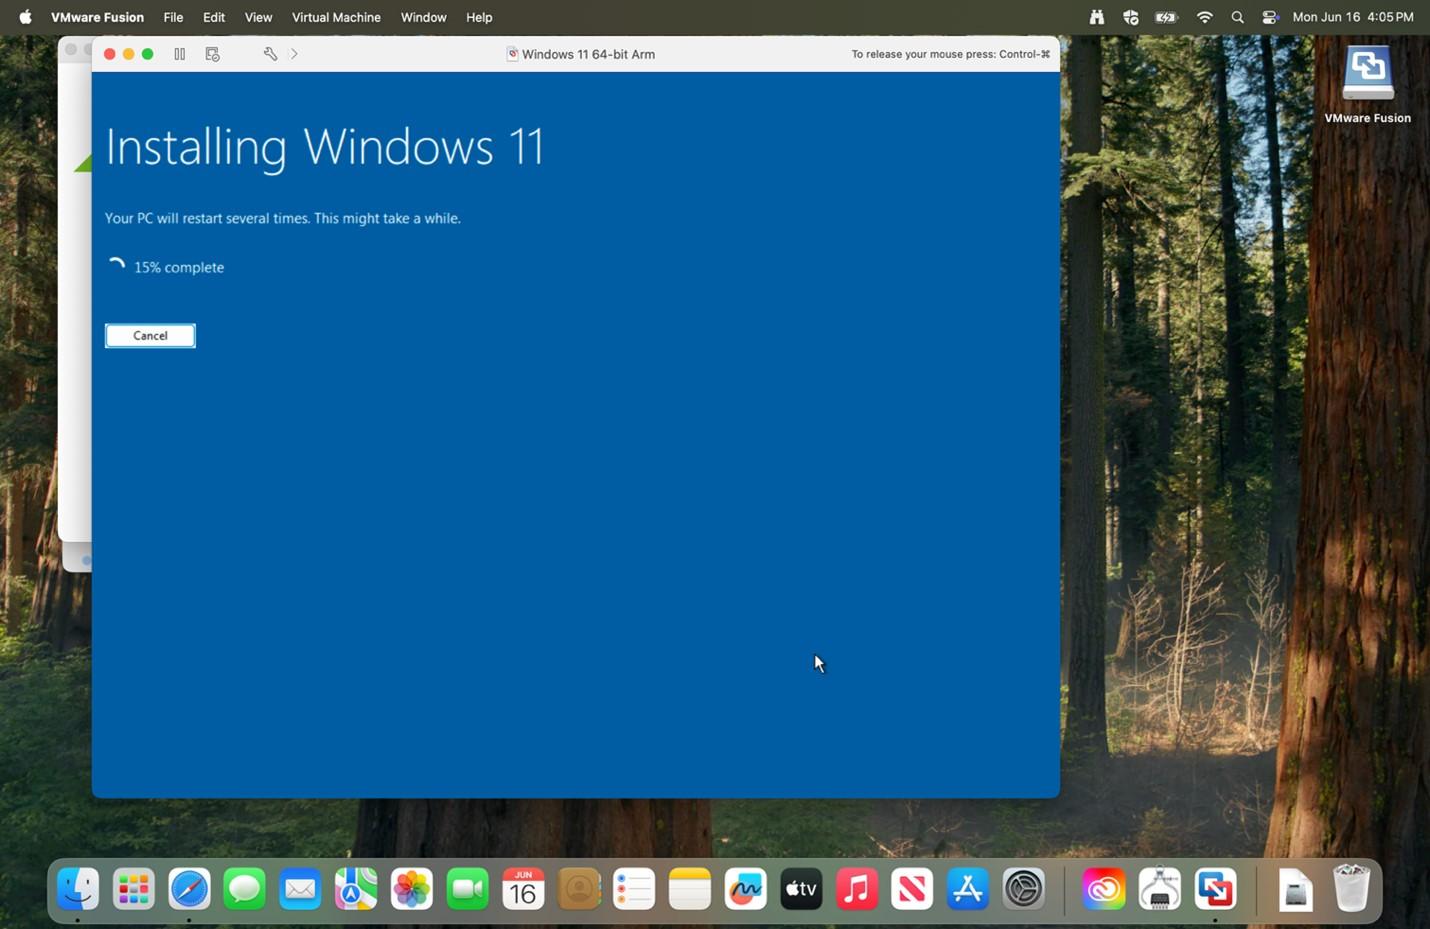Close the Windows 11 VM window
The width and height of the screenshot is (1430, 929).
(x=110, y=54)
